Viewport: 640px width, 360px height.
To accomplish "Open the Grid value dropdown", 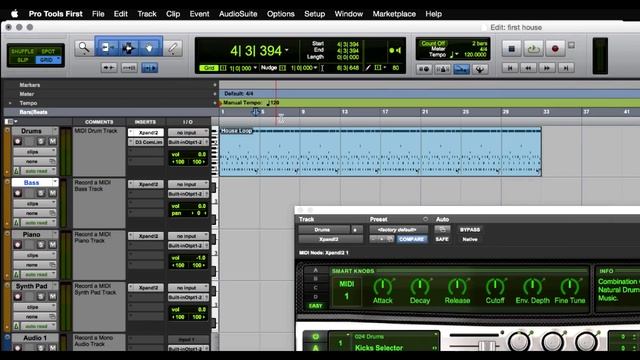I will pyautogui.click(x=255, y=68).
